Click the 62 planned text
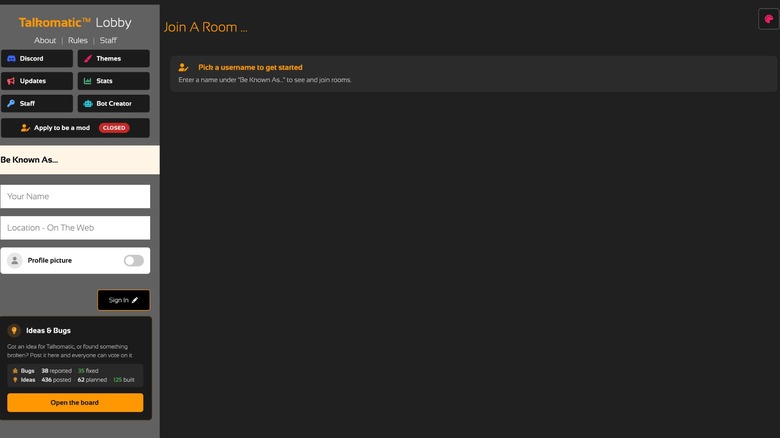This screenshot has height=438, width=780. (x=92, y=380)
